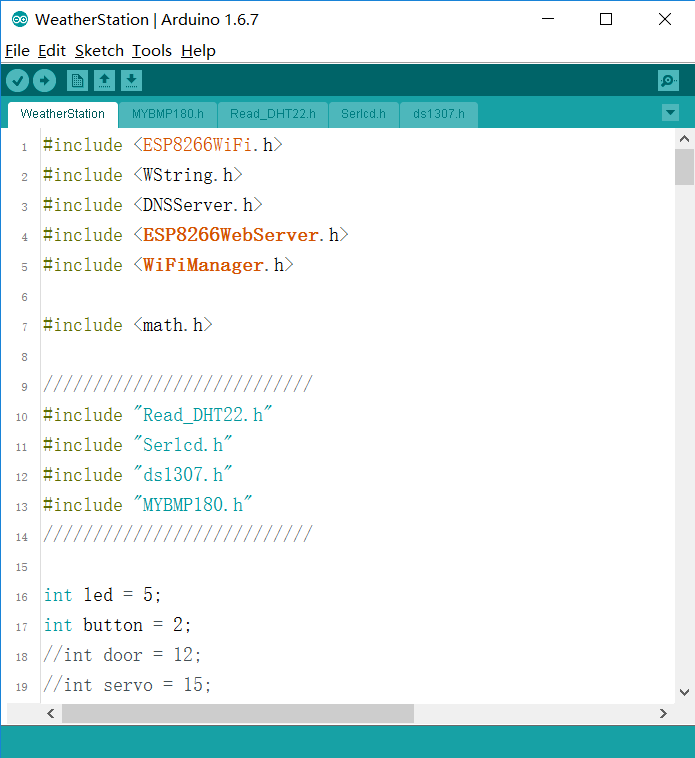Viewport: 695px width, 758px height.
Task: Click "ds1307.h" include on line 12
Action: click(183, 475)
